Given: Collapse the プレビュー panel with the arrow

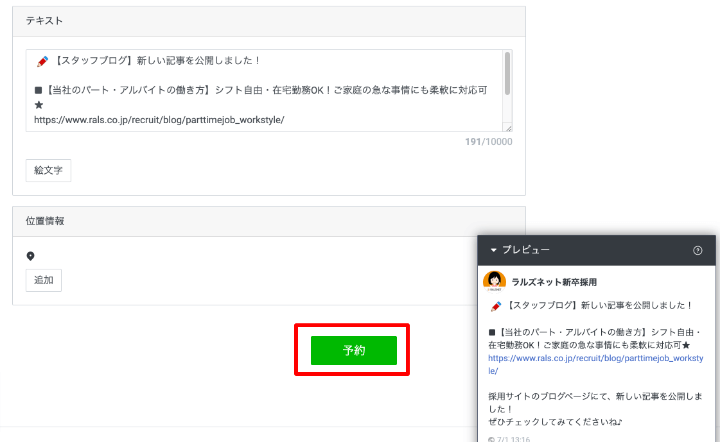Looking at the screenshot, I should tap(492, 250).
